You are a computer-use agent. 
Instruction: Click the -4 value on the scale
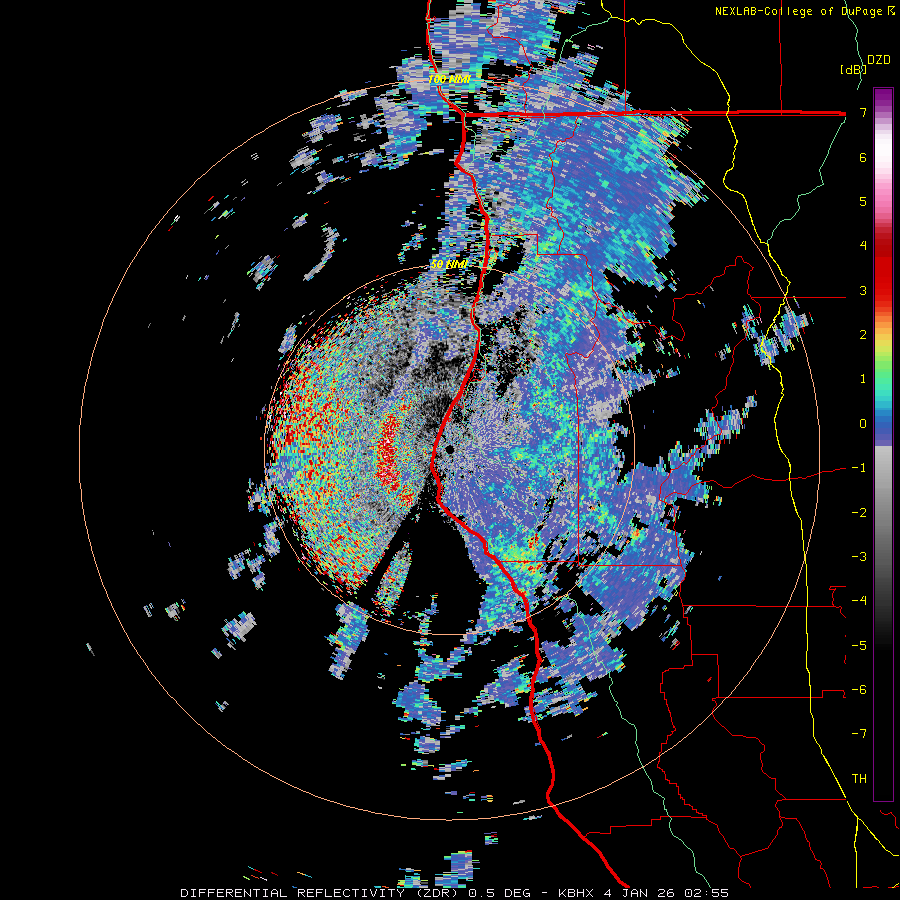click(x=859, y=601)
